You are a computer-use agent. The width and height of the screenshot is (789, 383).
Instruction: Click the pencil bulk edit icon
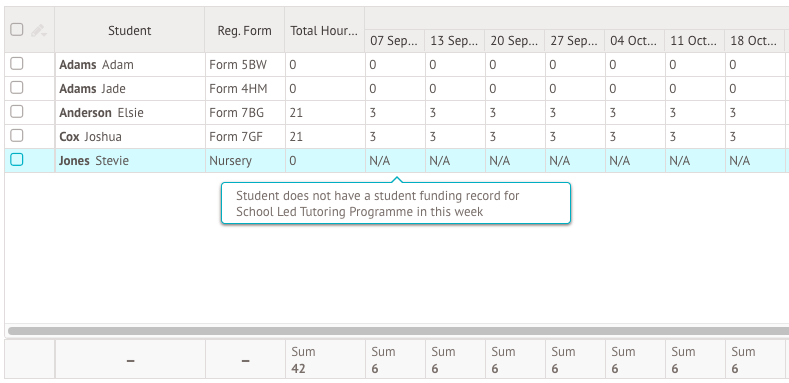coord(39,31)
